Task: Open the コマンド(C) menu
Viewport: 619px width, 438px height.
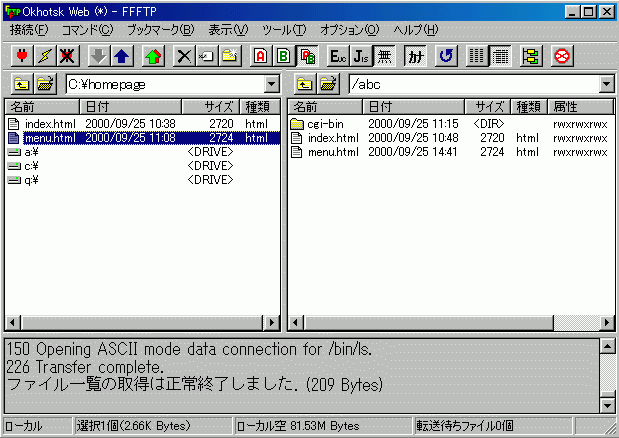Action: click(x=88, y=30)
